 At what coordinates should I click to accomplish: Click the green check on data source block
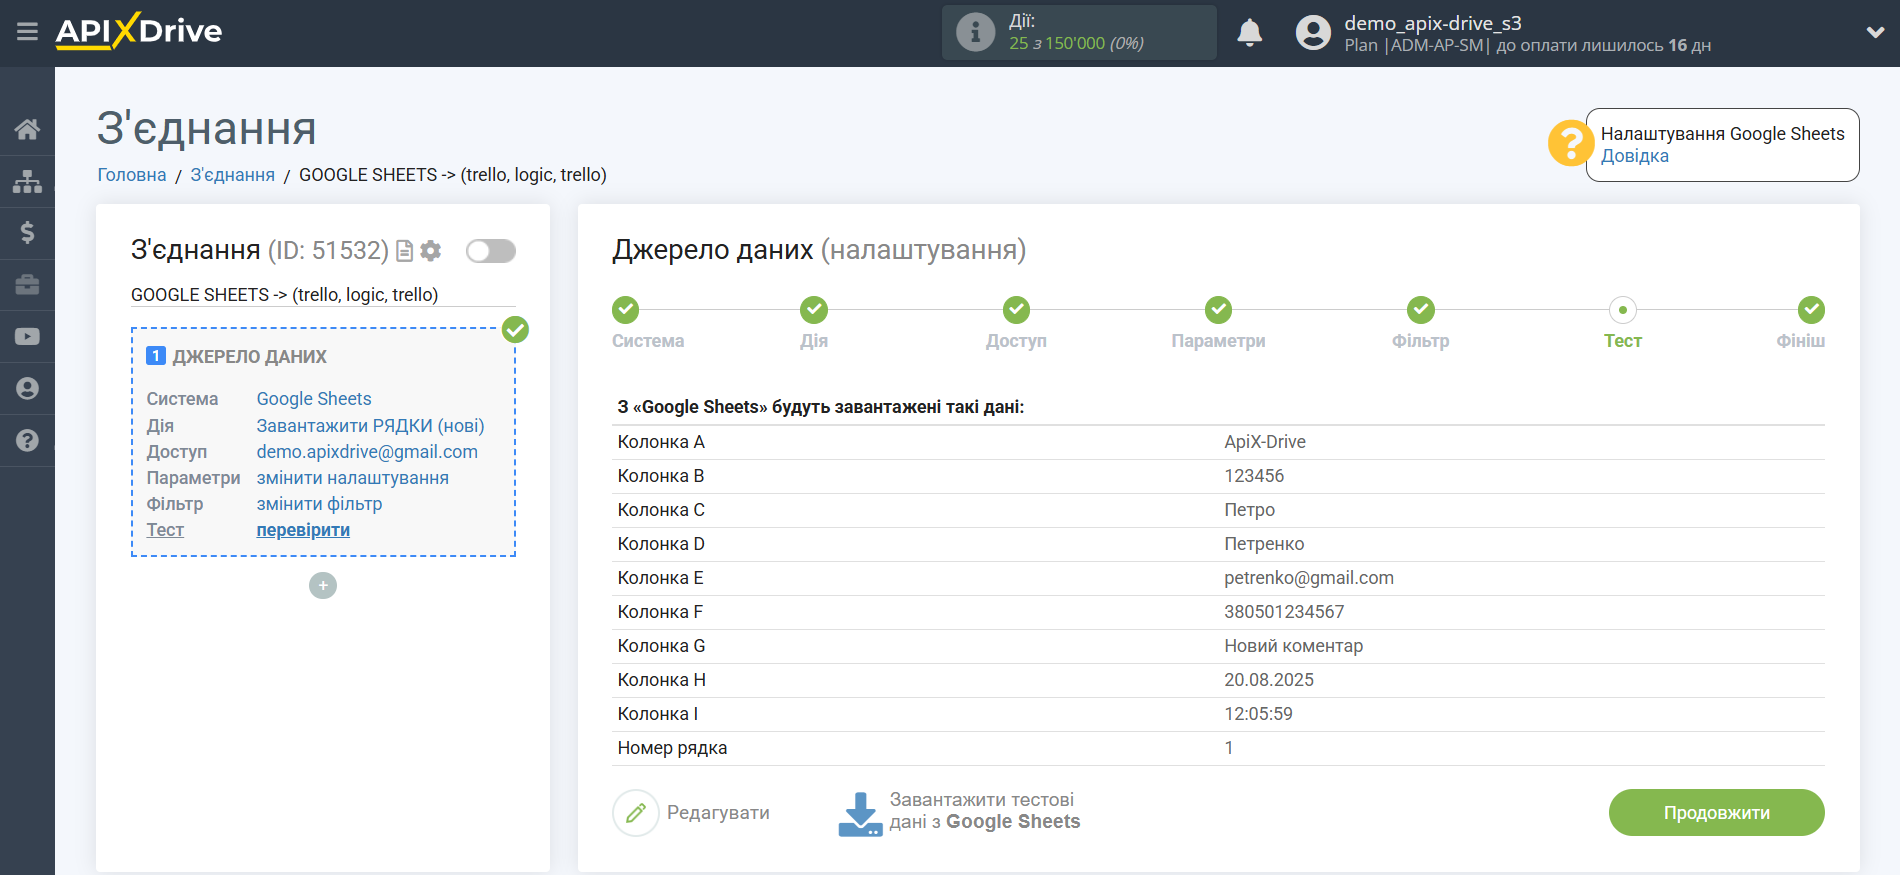(515, 329)
